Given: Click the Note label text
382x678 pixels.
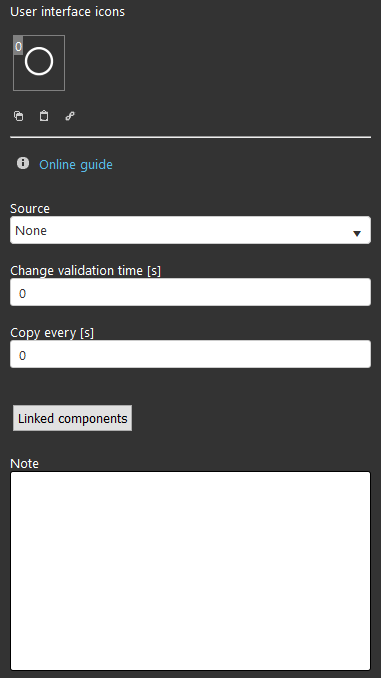Looking at the screenshot, I should [24, 464].
